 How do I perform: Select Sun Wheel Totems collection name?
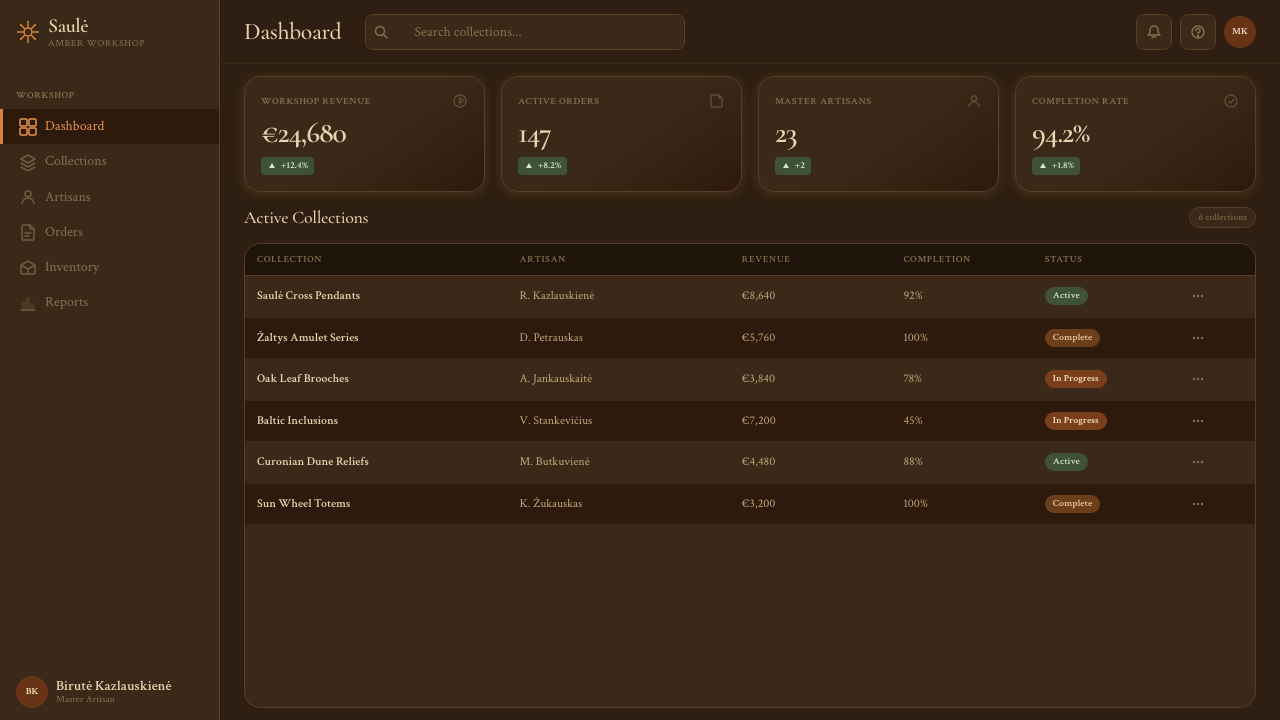[303, 504]
